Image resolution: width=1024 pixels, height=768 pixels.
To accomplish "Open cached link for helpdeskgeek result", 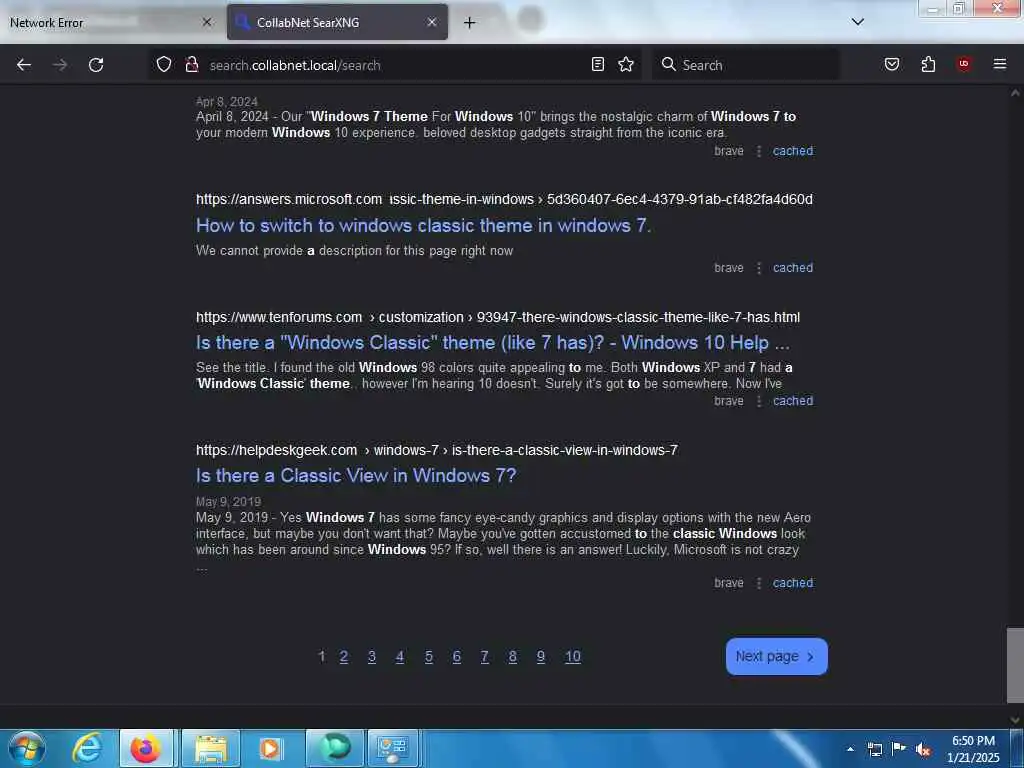I will pyautogui.click(x=793, y=583).
